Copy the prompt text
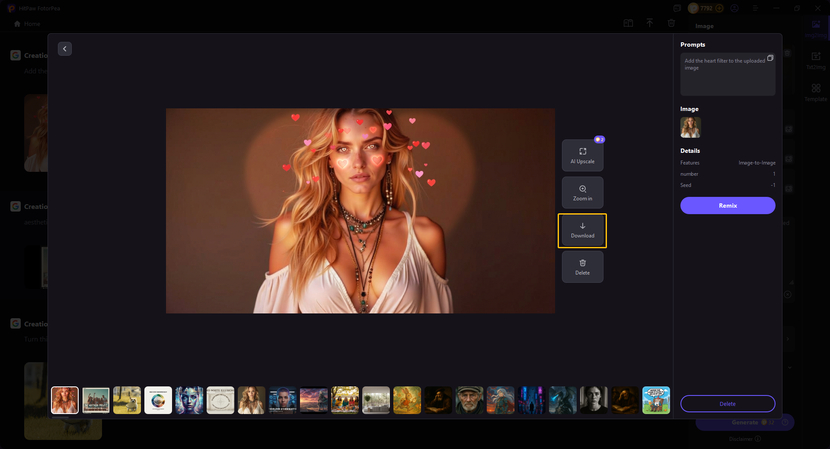Image resolution: width=830 pixels, height=449 pixels. [770, 59]
